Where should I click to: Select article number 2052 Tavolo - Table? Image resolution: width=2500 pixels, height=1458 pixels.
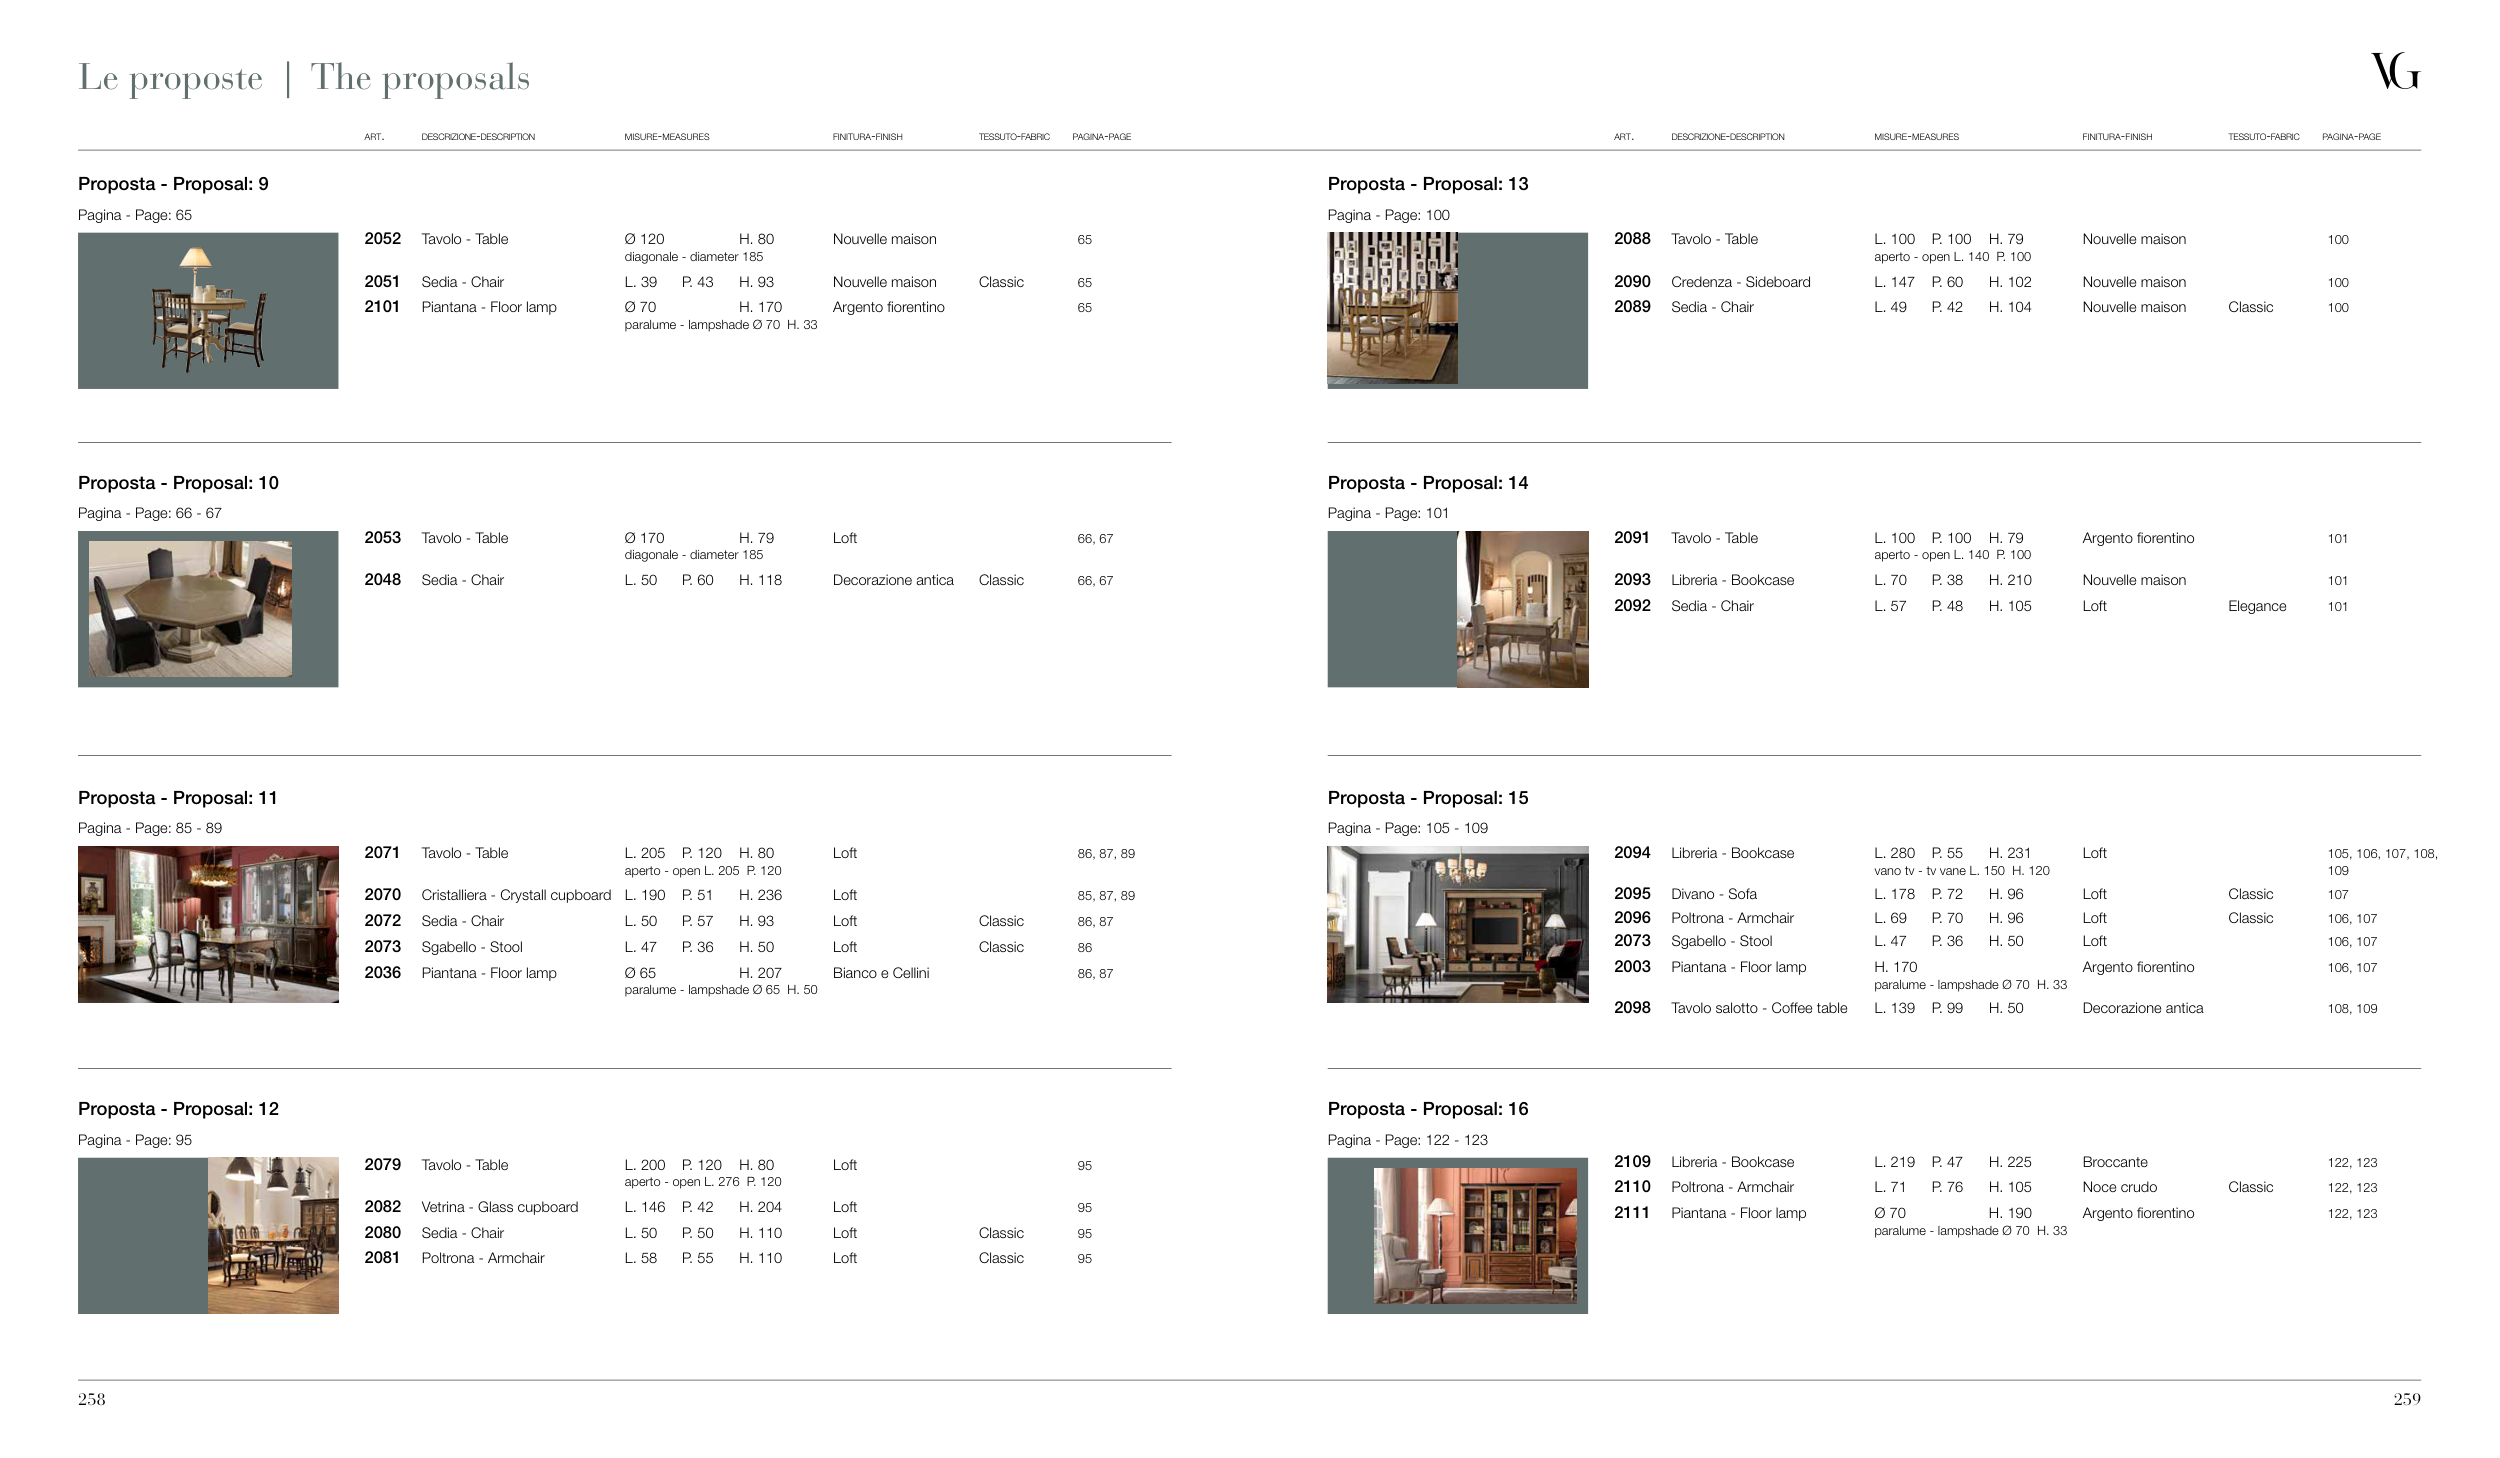pyautogui.click(x=382, y=239)
